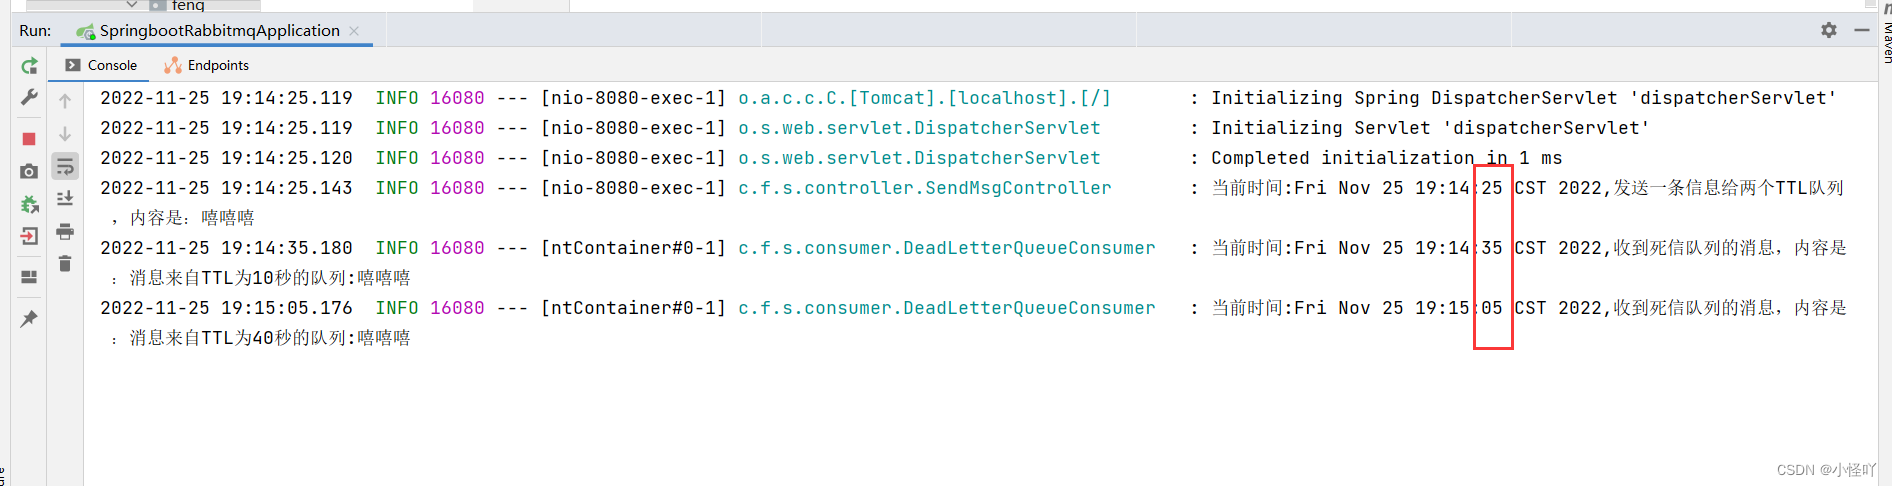The image size is (1892, 486).
Task: Switch to the Endpoints tab
Action: pyautogui.click(x=206, y=65)
